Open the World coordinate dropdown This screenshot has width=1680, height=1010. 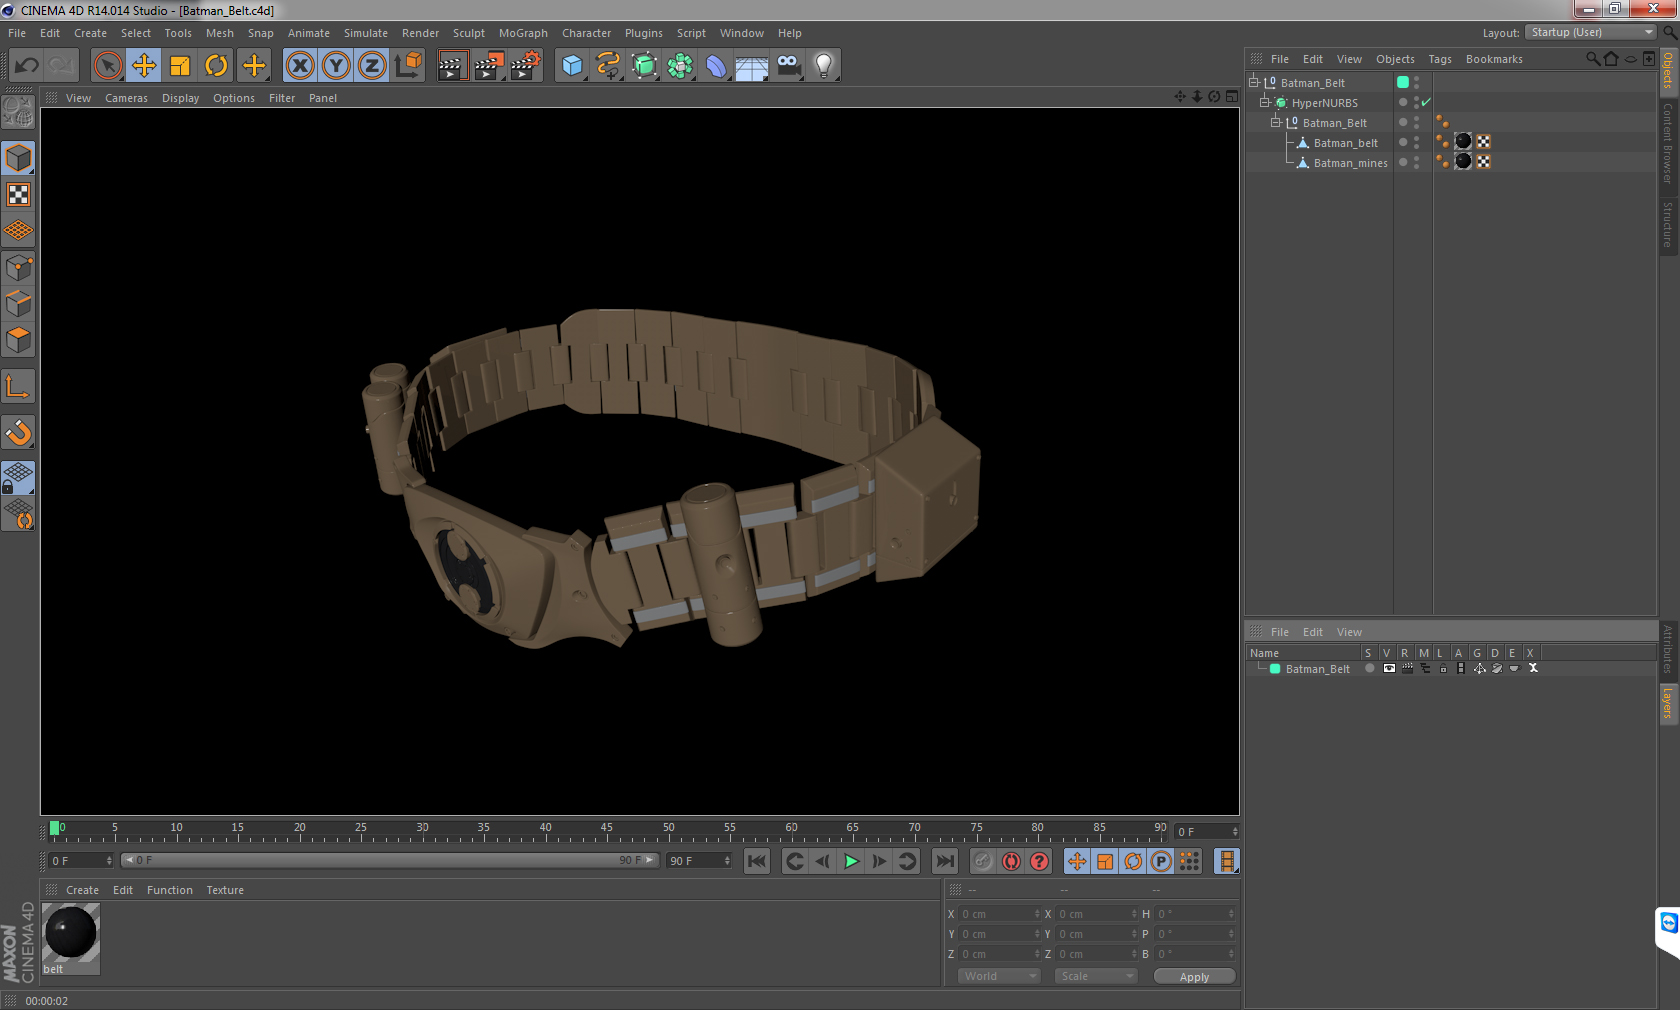[999, 976]
